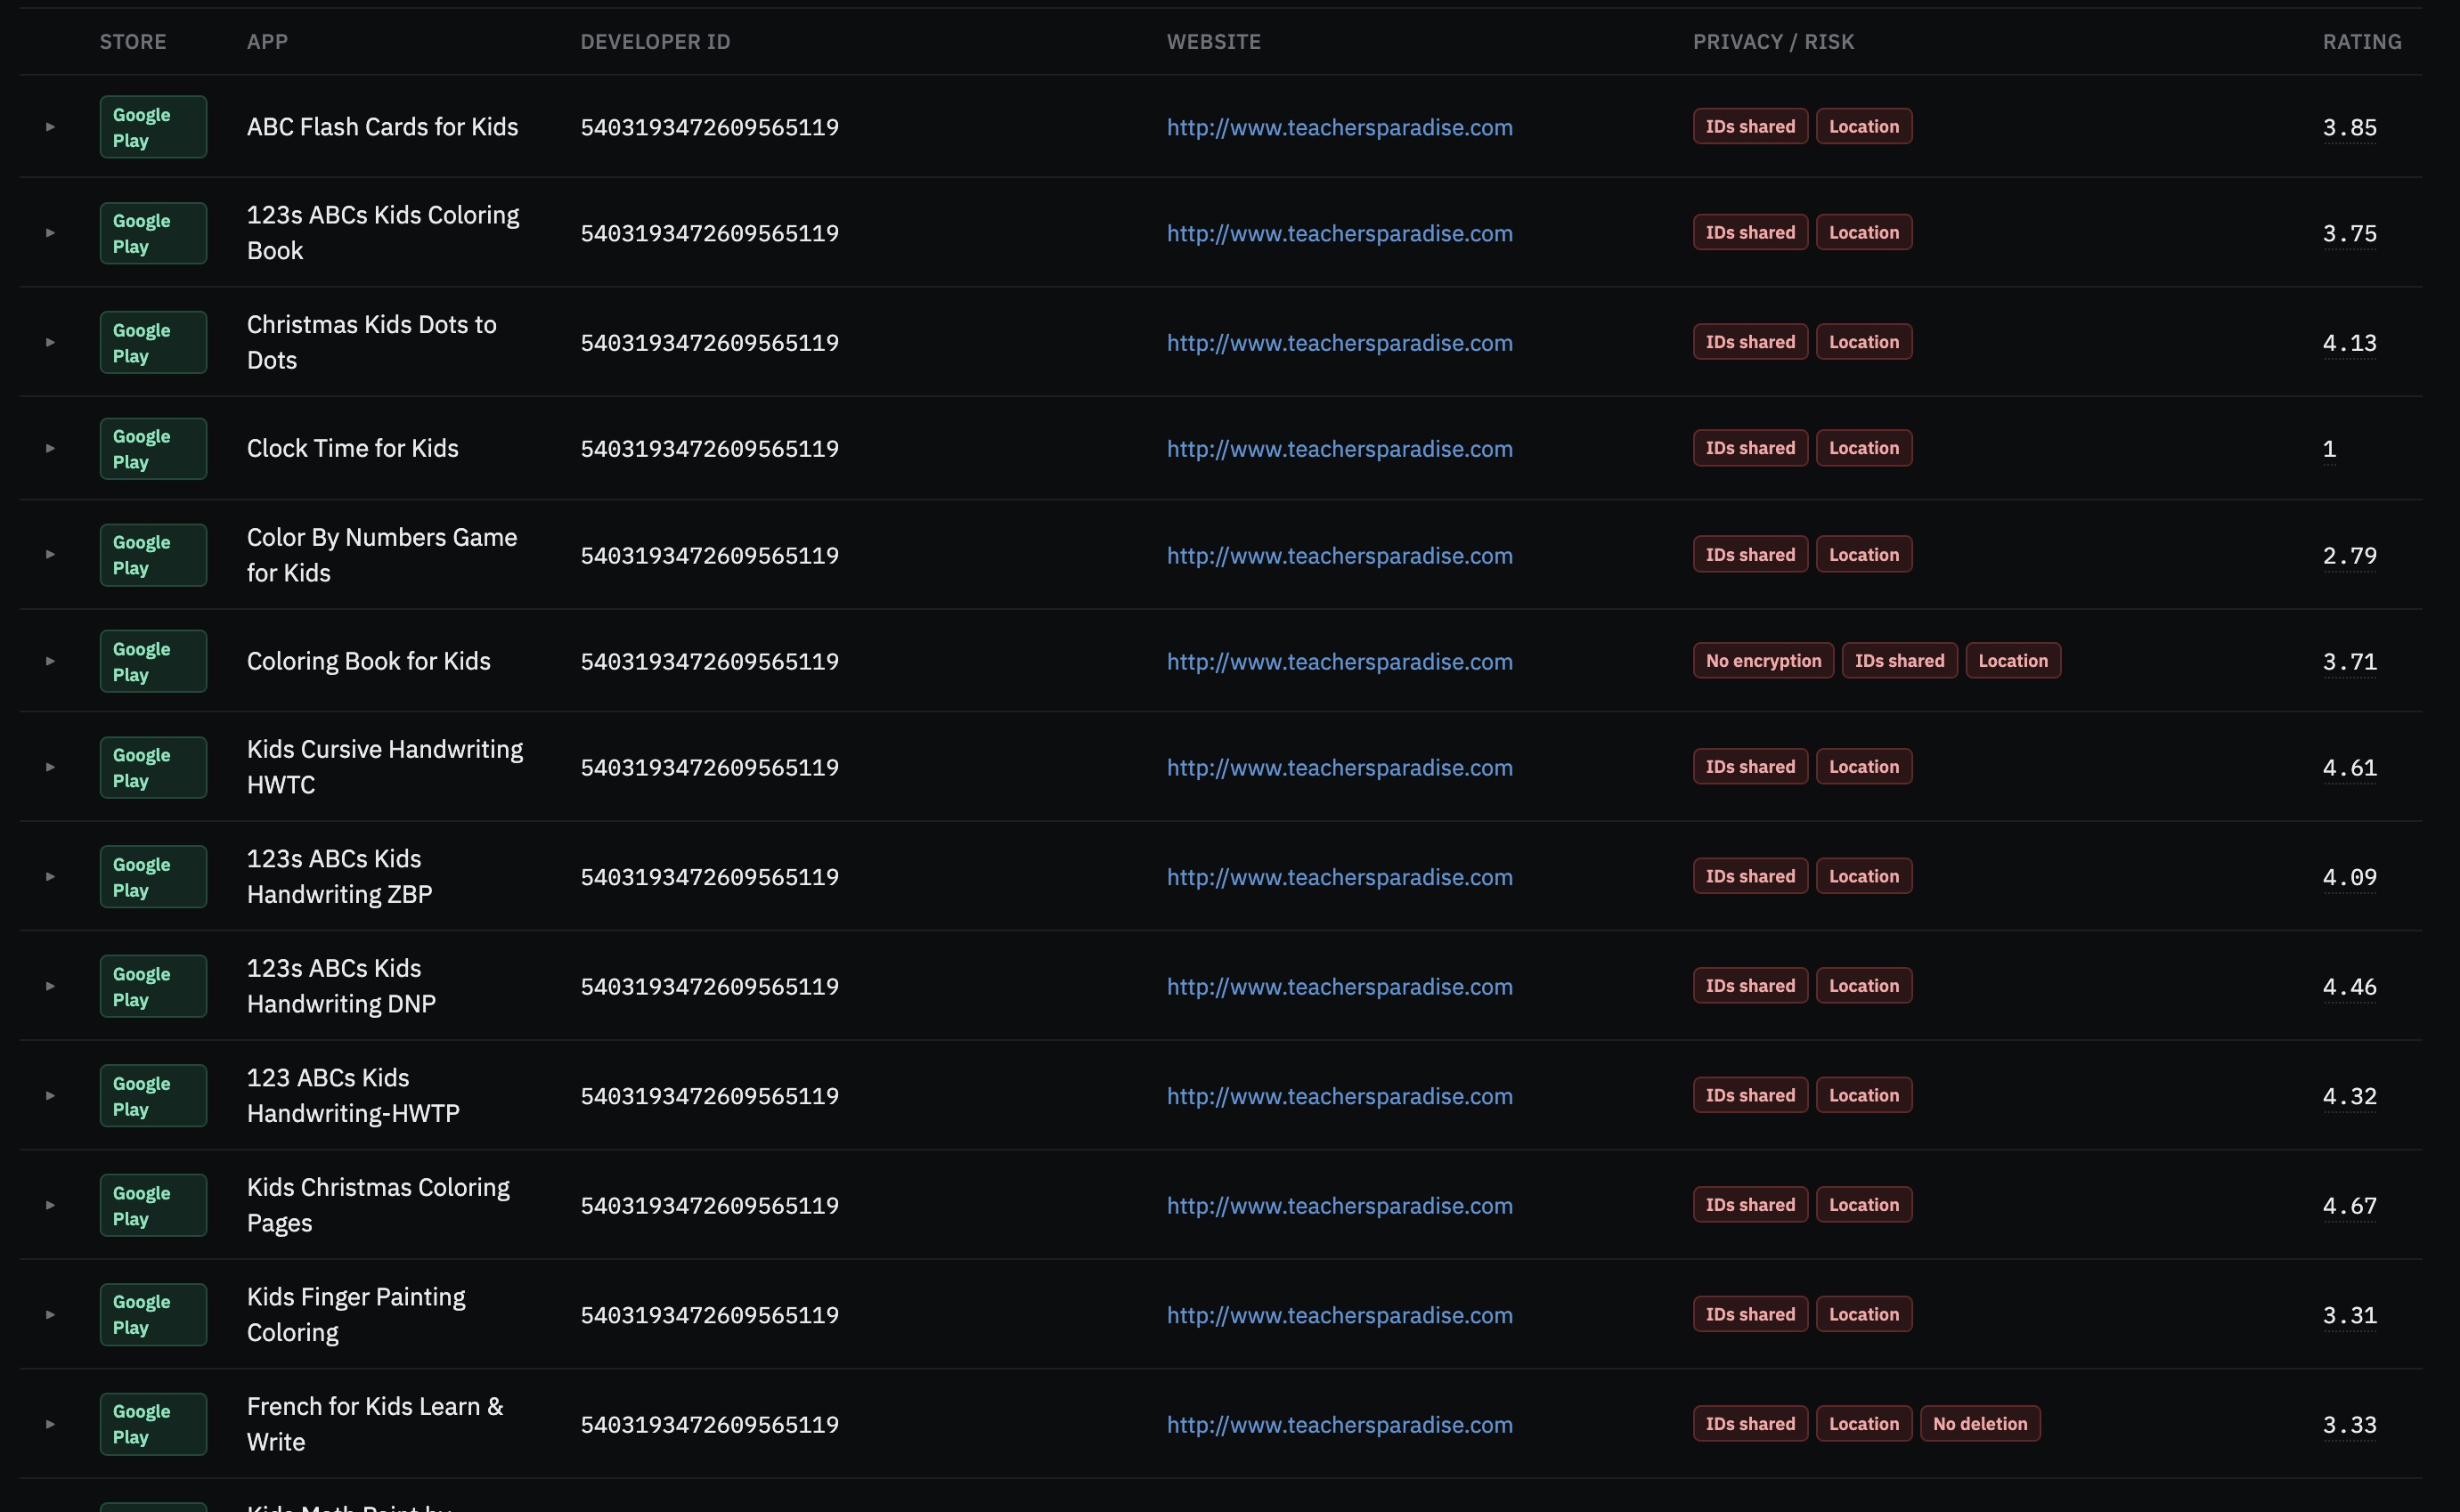Sort by the RATING column header
The image size is (2460, 1512).
point(2361,42)
